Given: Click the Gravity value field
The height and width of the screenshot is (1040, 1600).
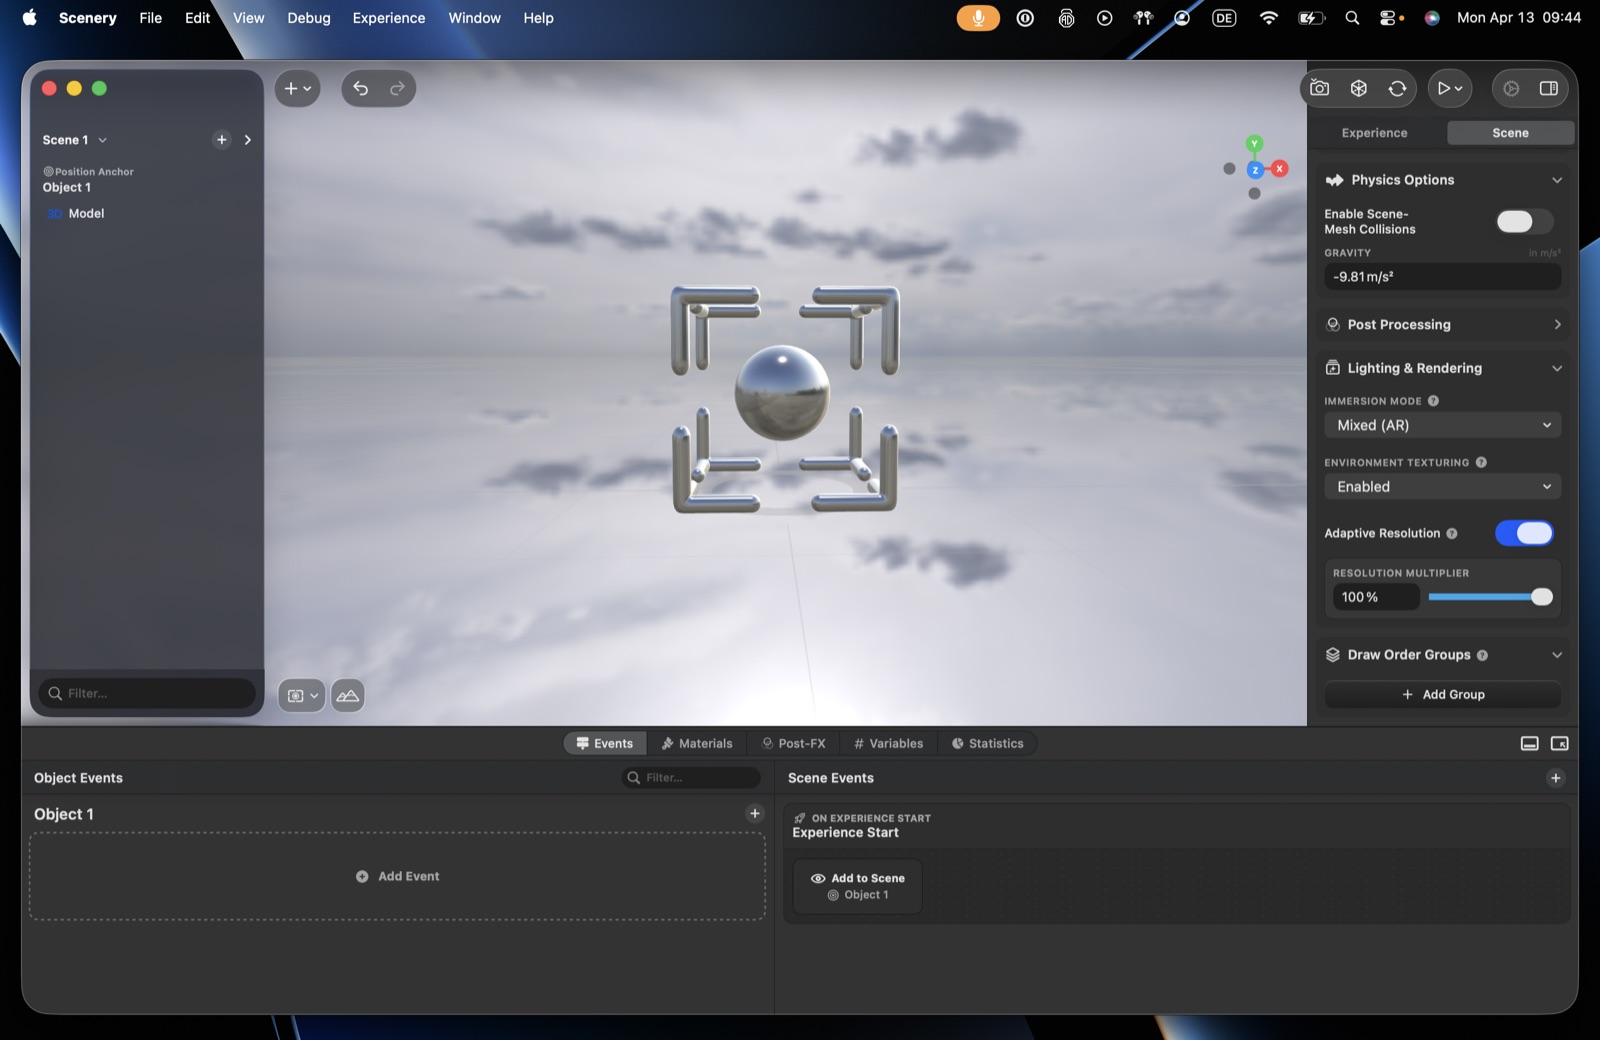Looking at the screenshot, I should tap(1442, 277).
